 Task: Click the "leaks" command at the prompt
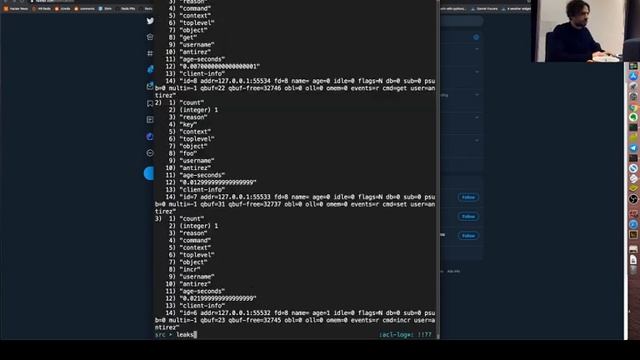(185, 335)
